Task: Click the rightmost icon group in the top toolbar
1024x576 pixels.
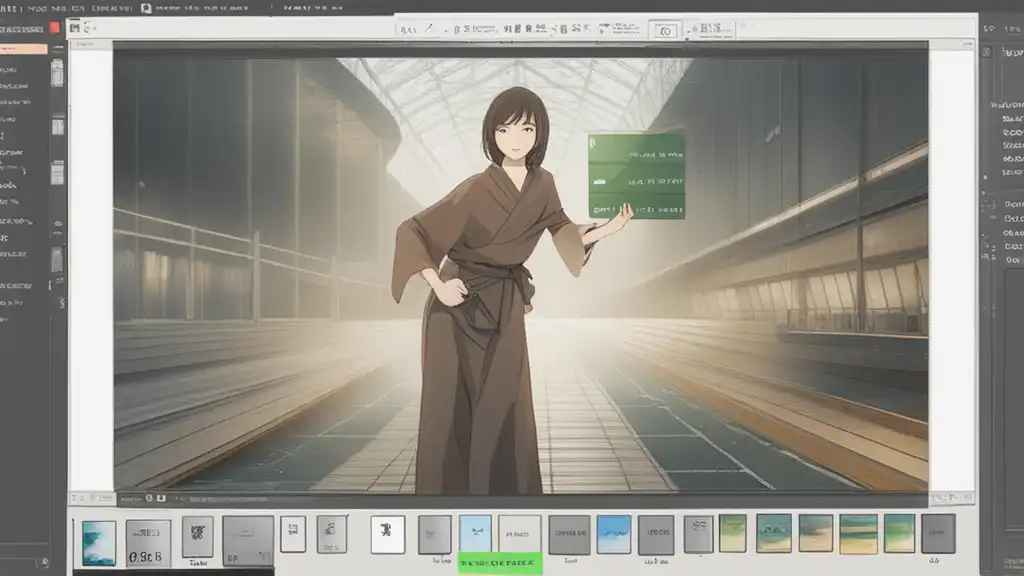Action: coord(711,30)
